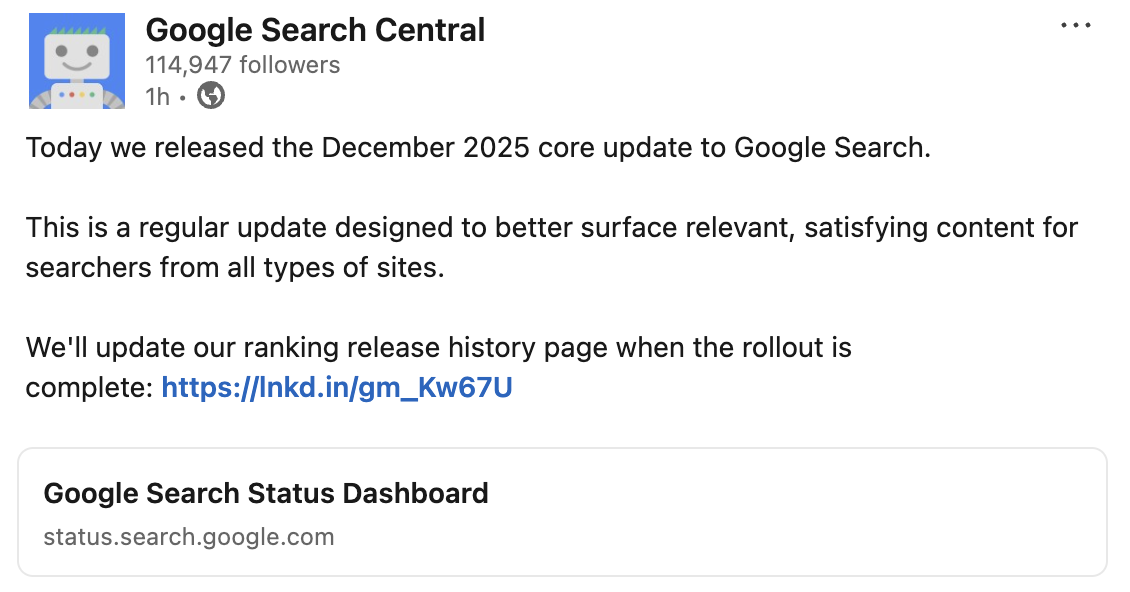
Task: Open the post options via the ellipsis menu
Action: click(1076, 25)
